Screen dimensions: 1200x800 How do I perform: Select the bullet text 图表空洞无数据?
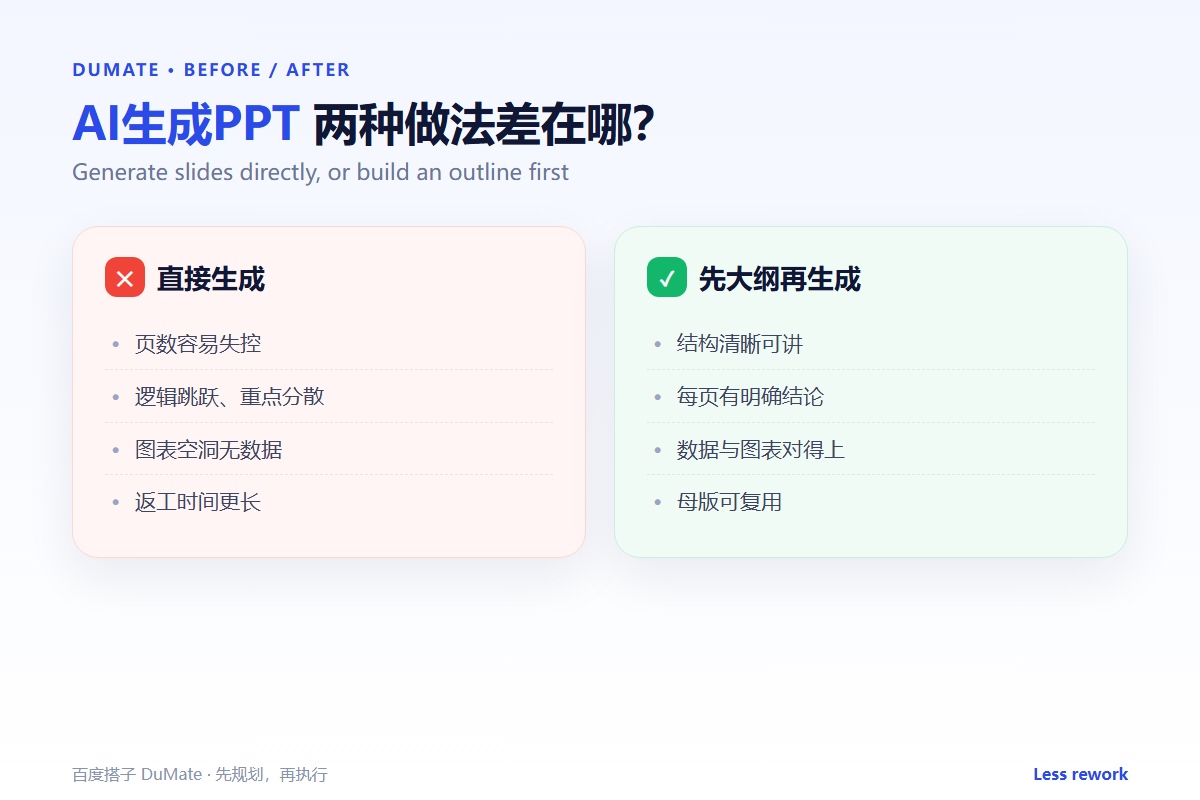[209, 449]
